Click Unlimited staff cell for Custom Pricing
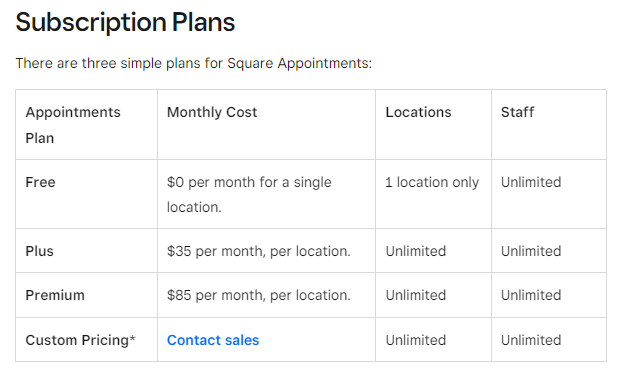Image resolution: width=631 pixels, height=384 pixels. 531,340
